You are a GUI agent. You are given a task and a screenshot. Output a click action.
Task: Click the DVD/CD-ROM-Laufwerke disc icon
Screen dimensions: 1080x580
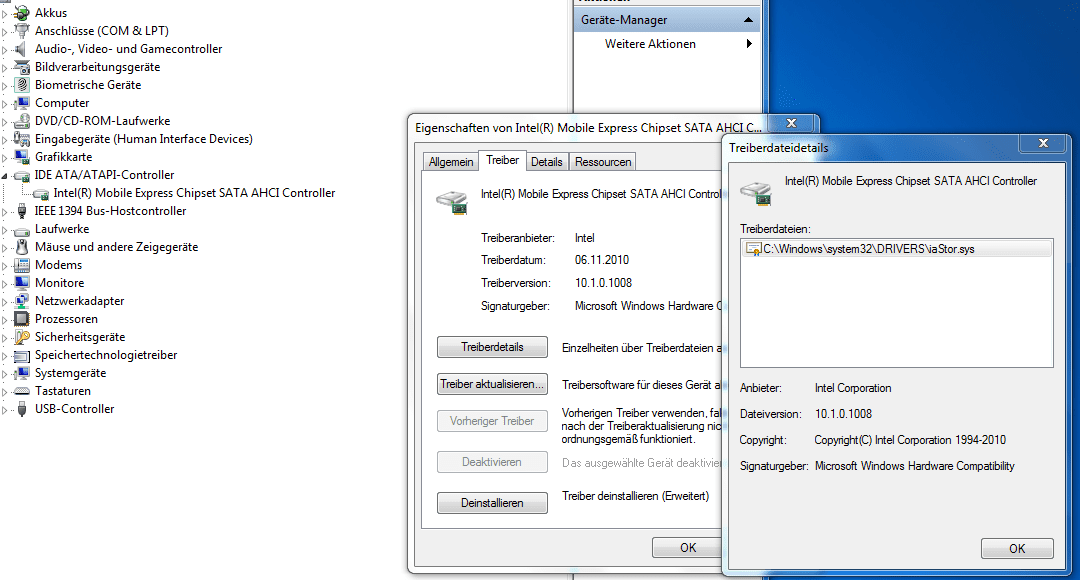(x=22, y=121)
